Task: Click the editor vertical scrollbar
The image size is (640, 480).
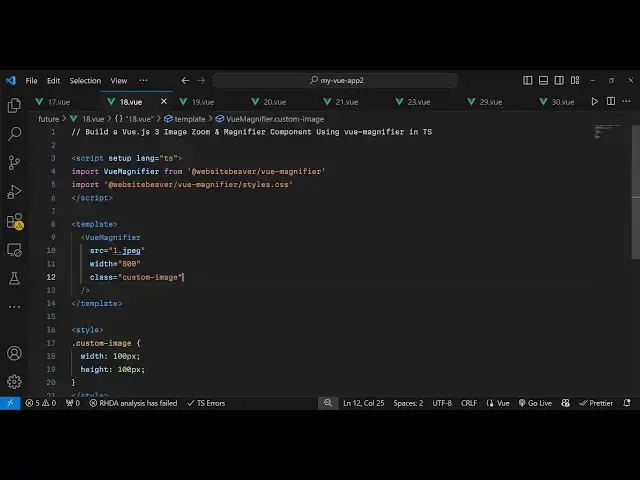Action: 636,192
